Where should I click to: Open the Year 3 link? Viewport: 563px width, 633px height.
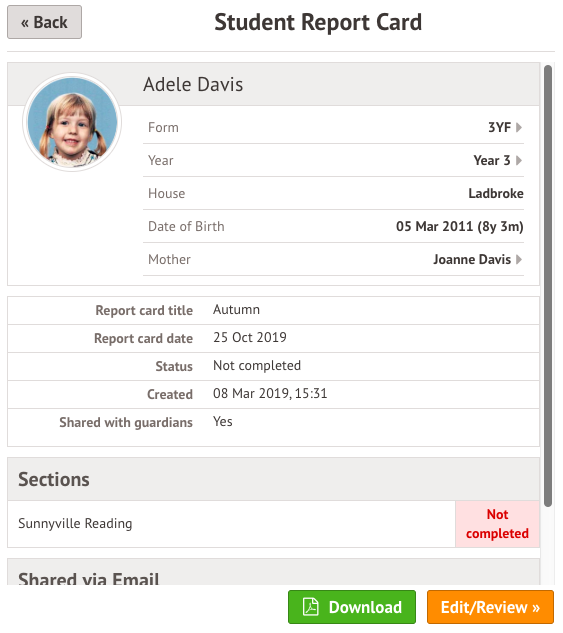tap(492, 161)
